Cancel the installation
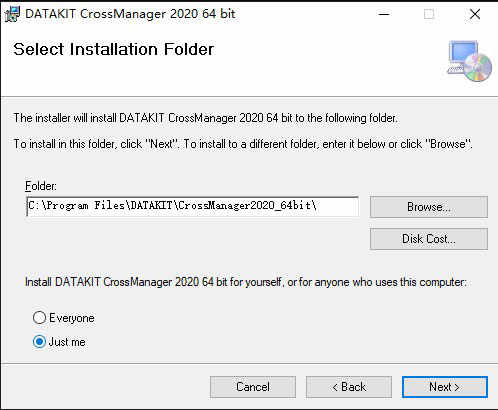This screenshot has height=410, width=498. 253,387
